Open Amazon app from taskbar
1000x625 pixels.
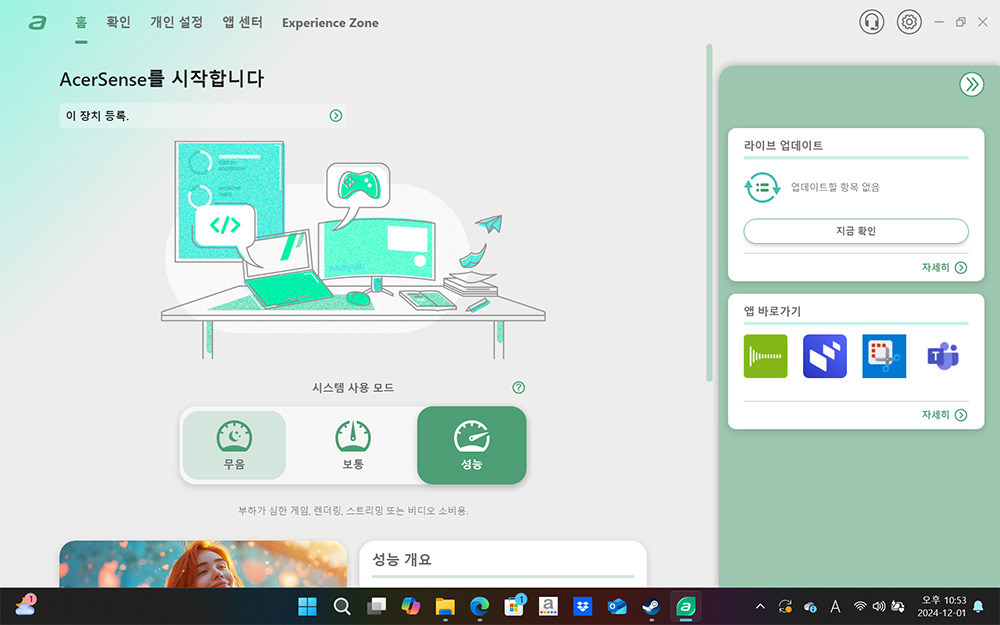coord(548,606)
